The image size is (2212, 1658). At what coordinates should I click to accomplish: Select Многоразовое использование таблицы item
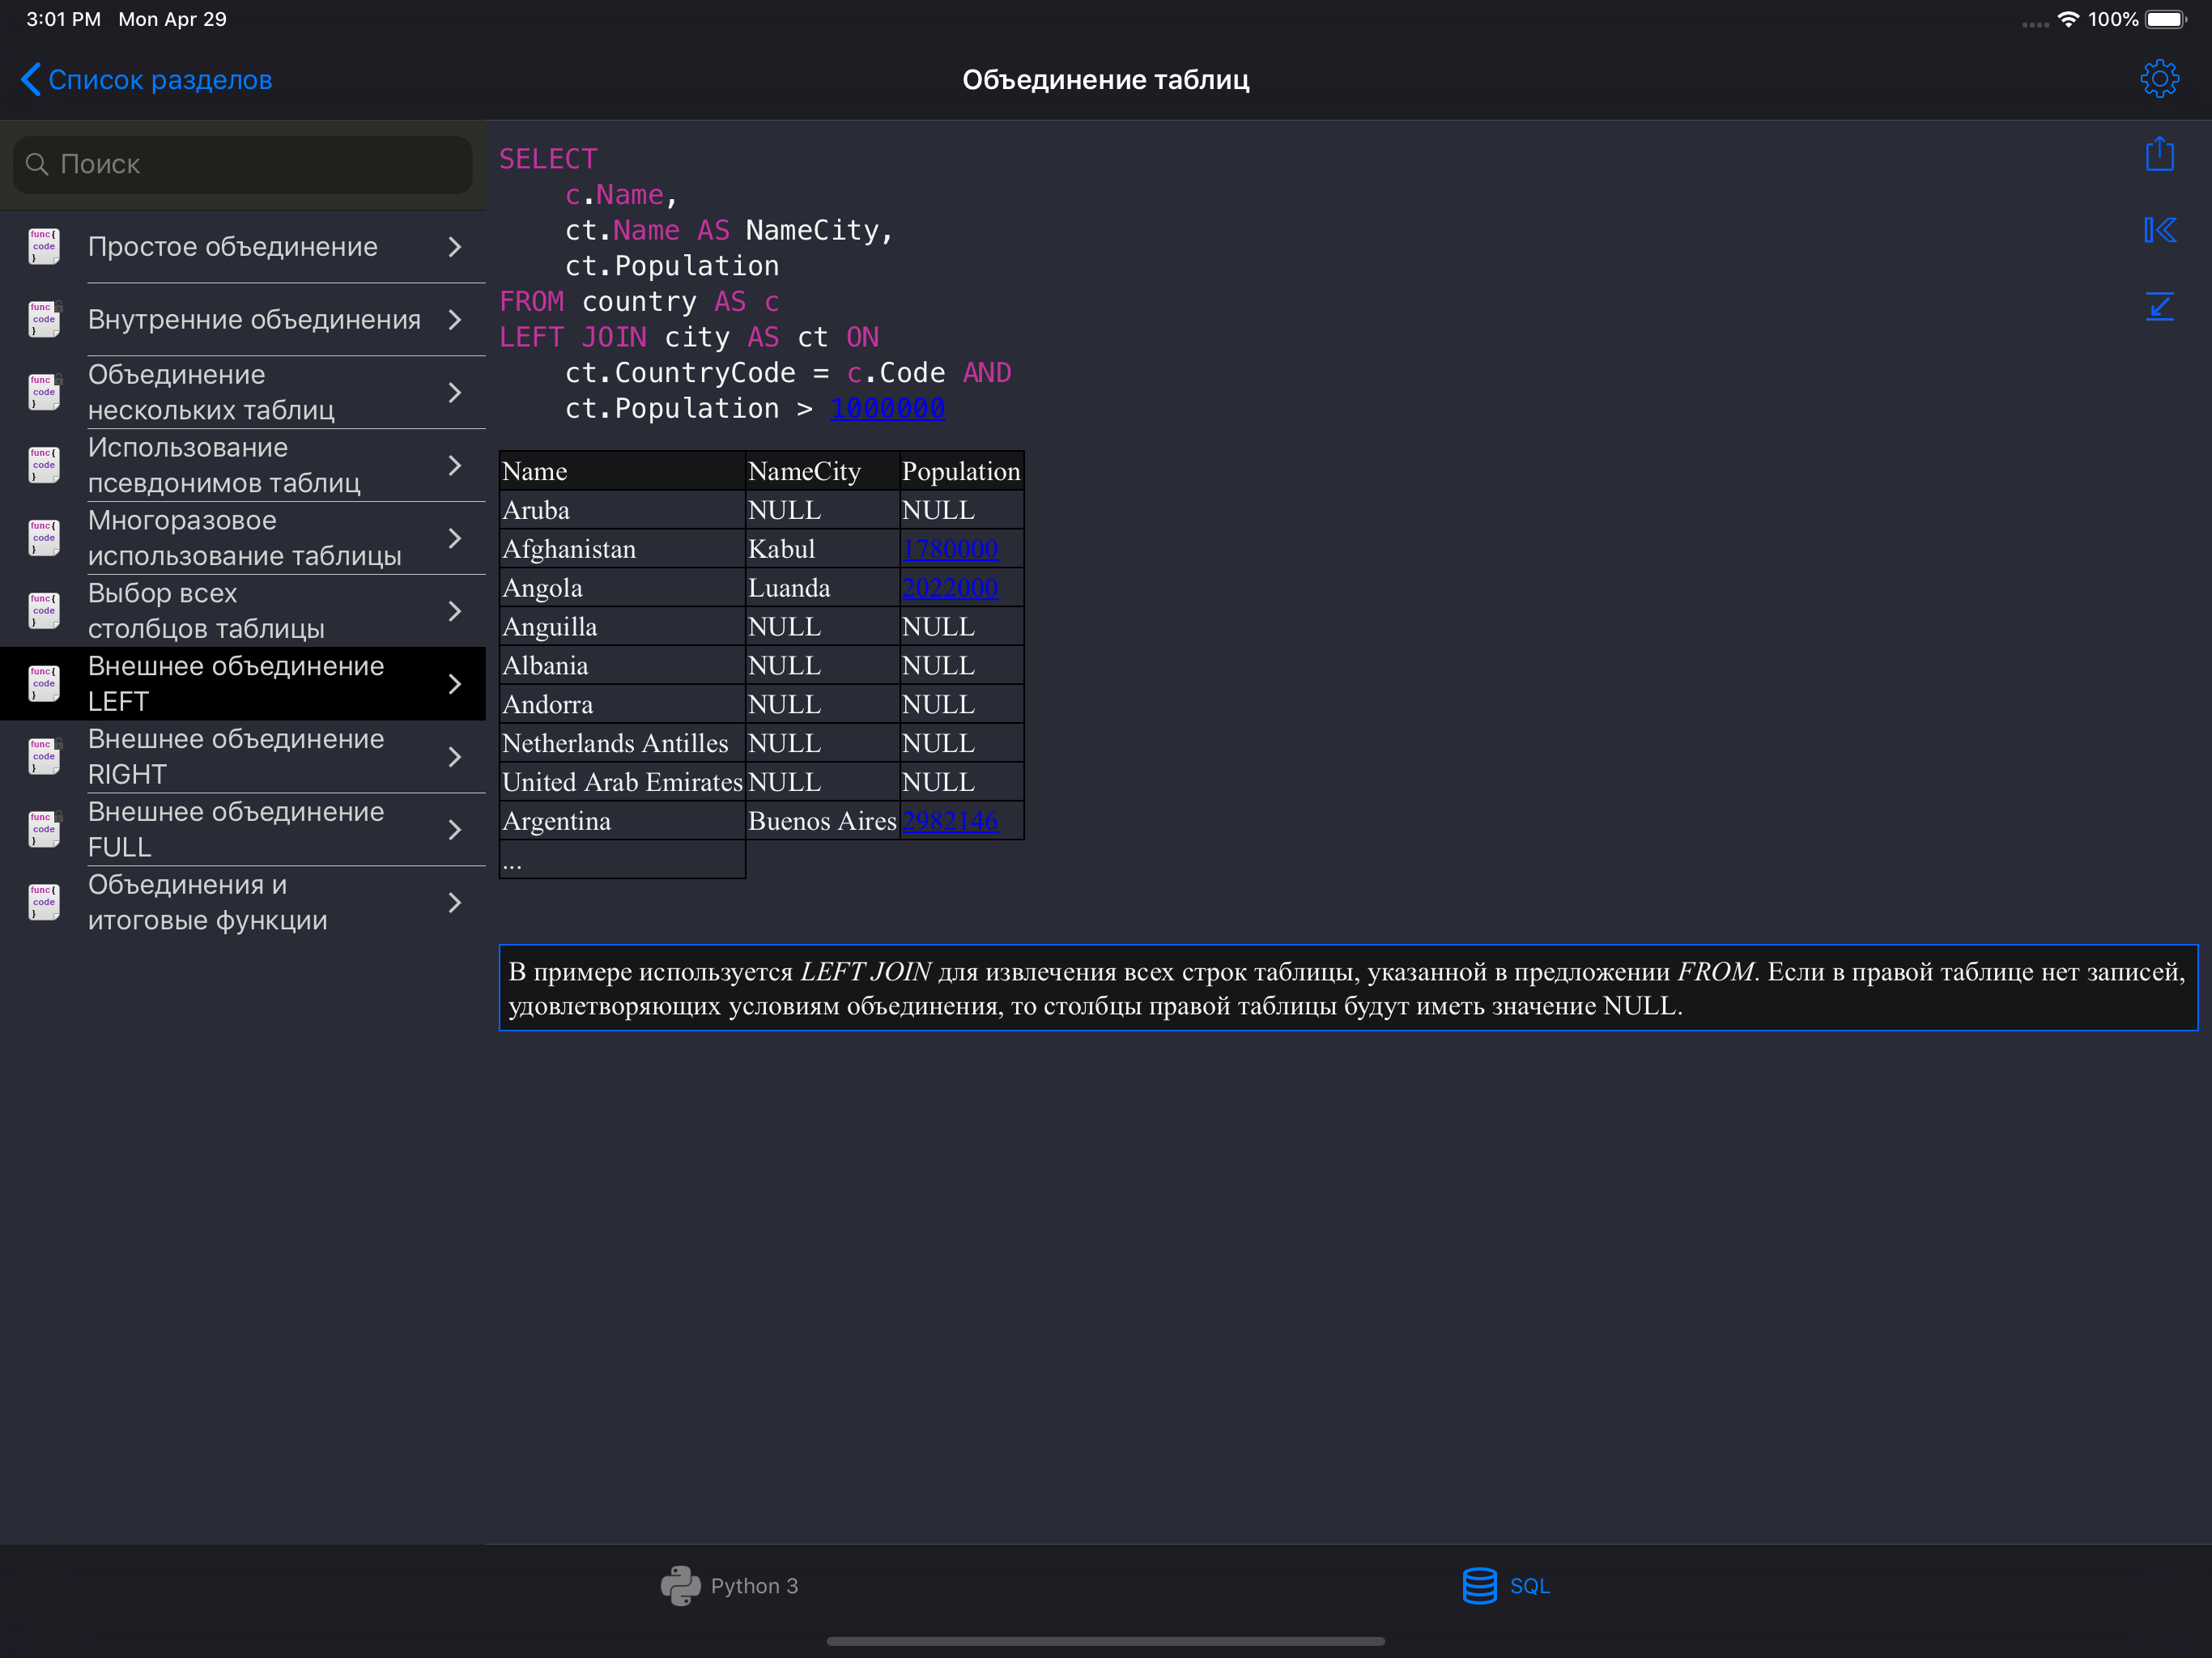coord(244,538)
